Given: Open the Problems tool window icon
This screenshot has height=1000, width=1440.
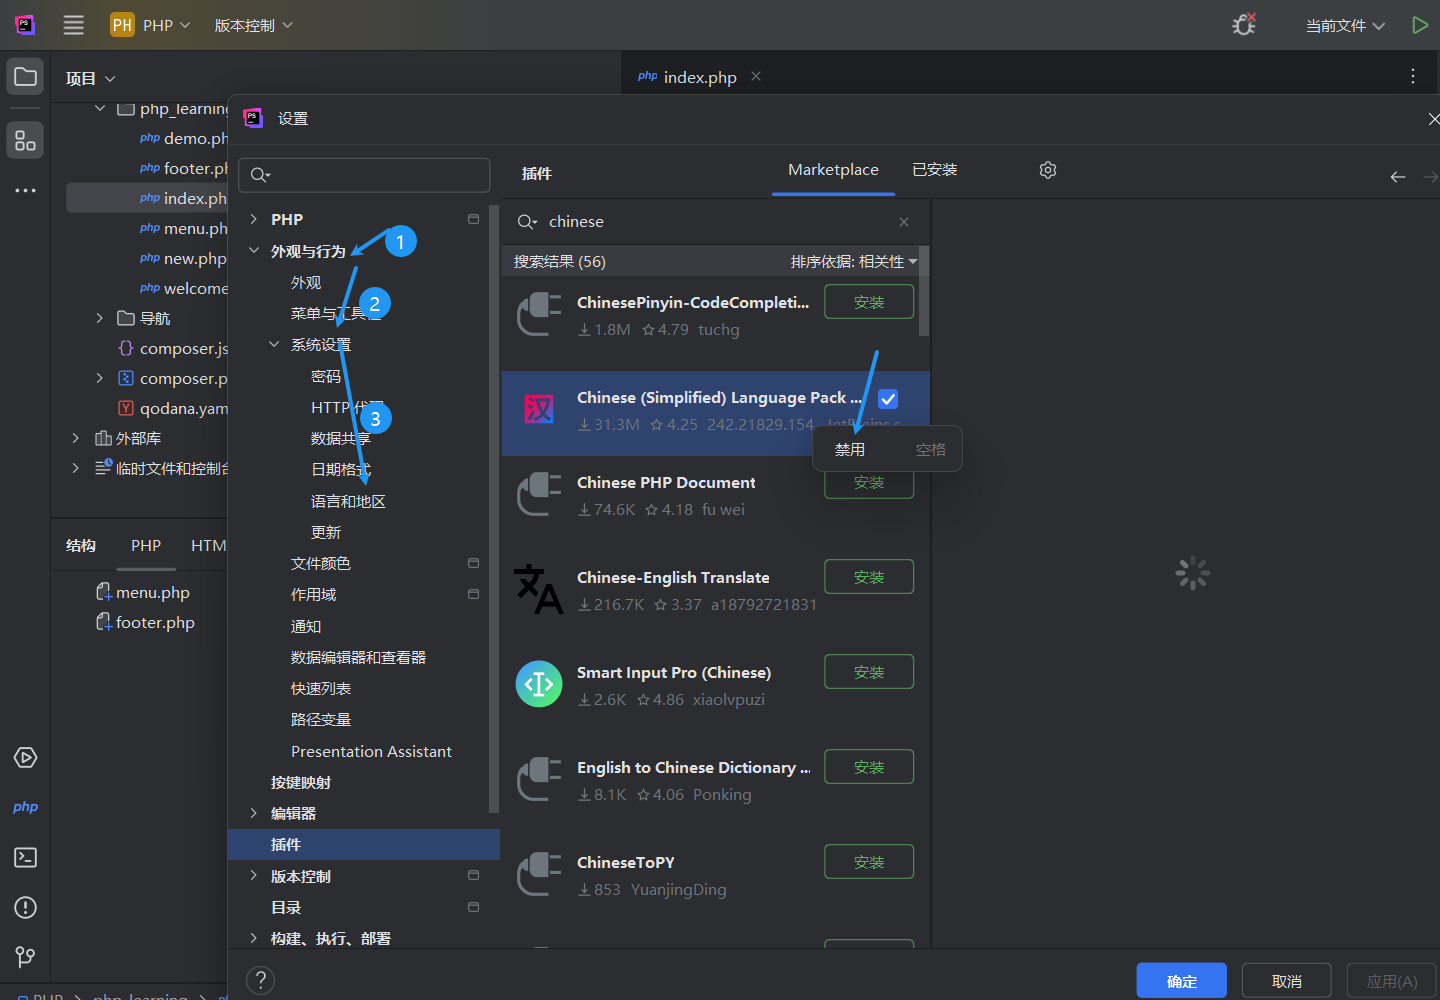Looking at the screenshot, I should 26,908.
